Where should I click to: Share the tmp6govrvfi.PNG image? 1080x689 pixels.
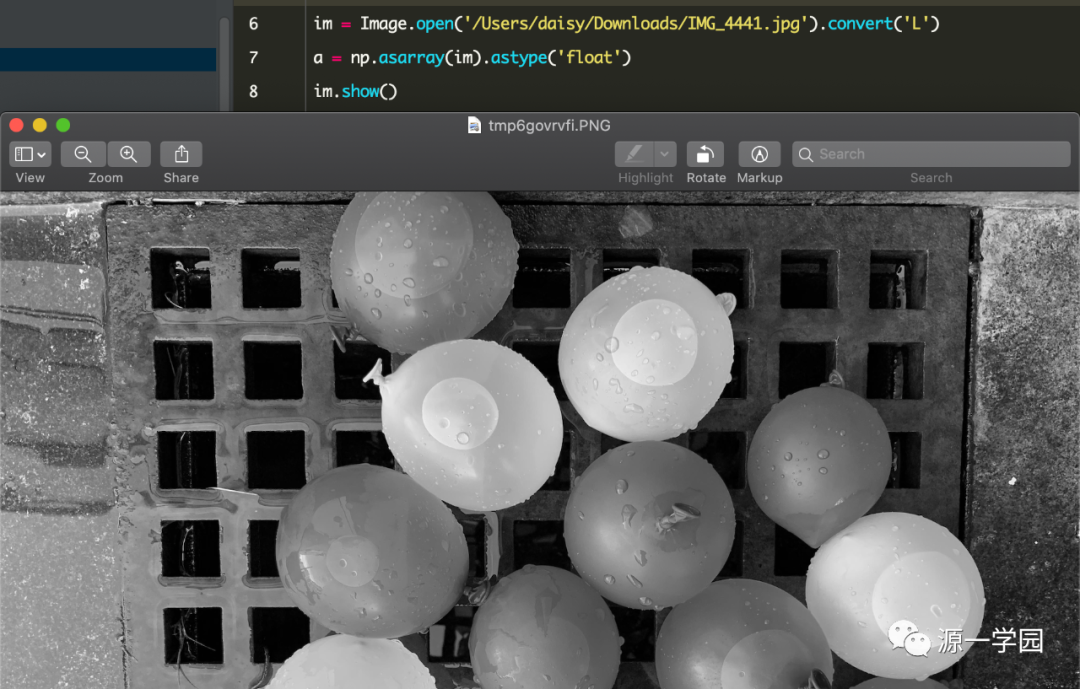181,154
